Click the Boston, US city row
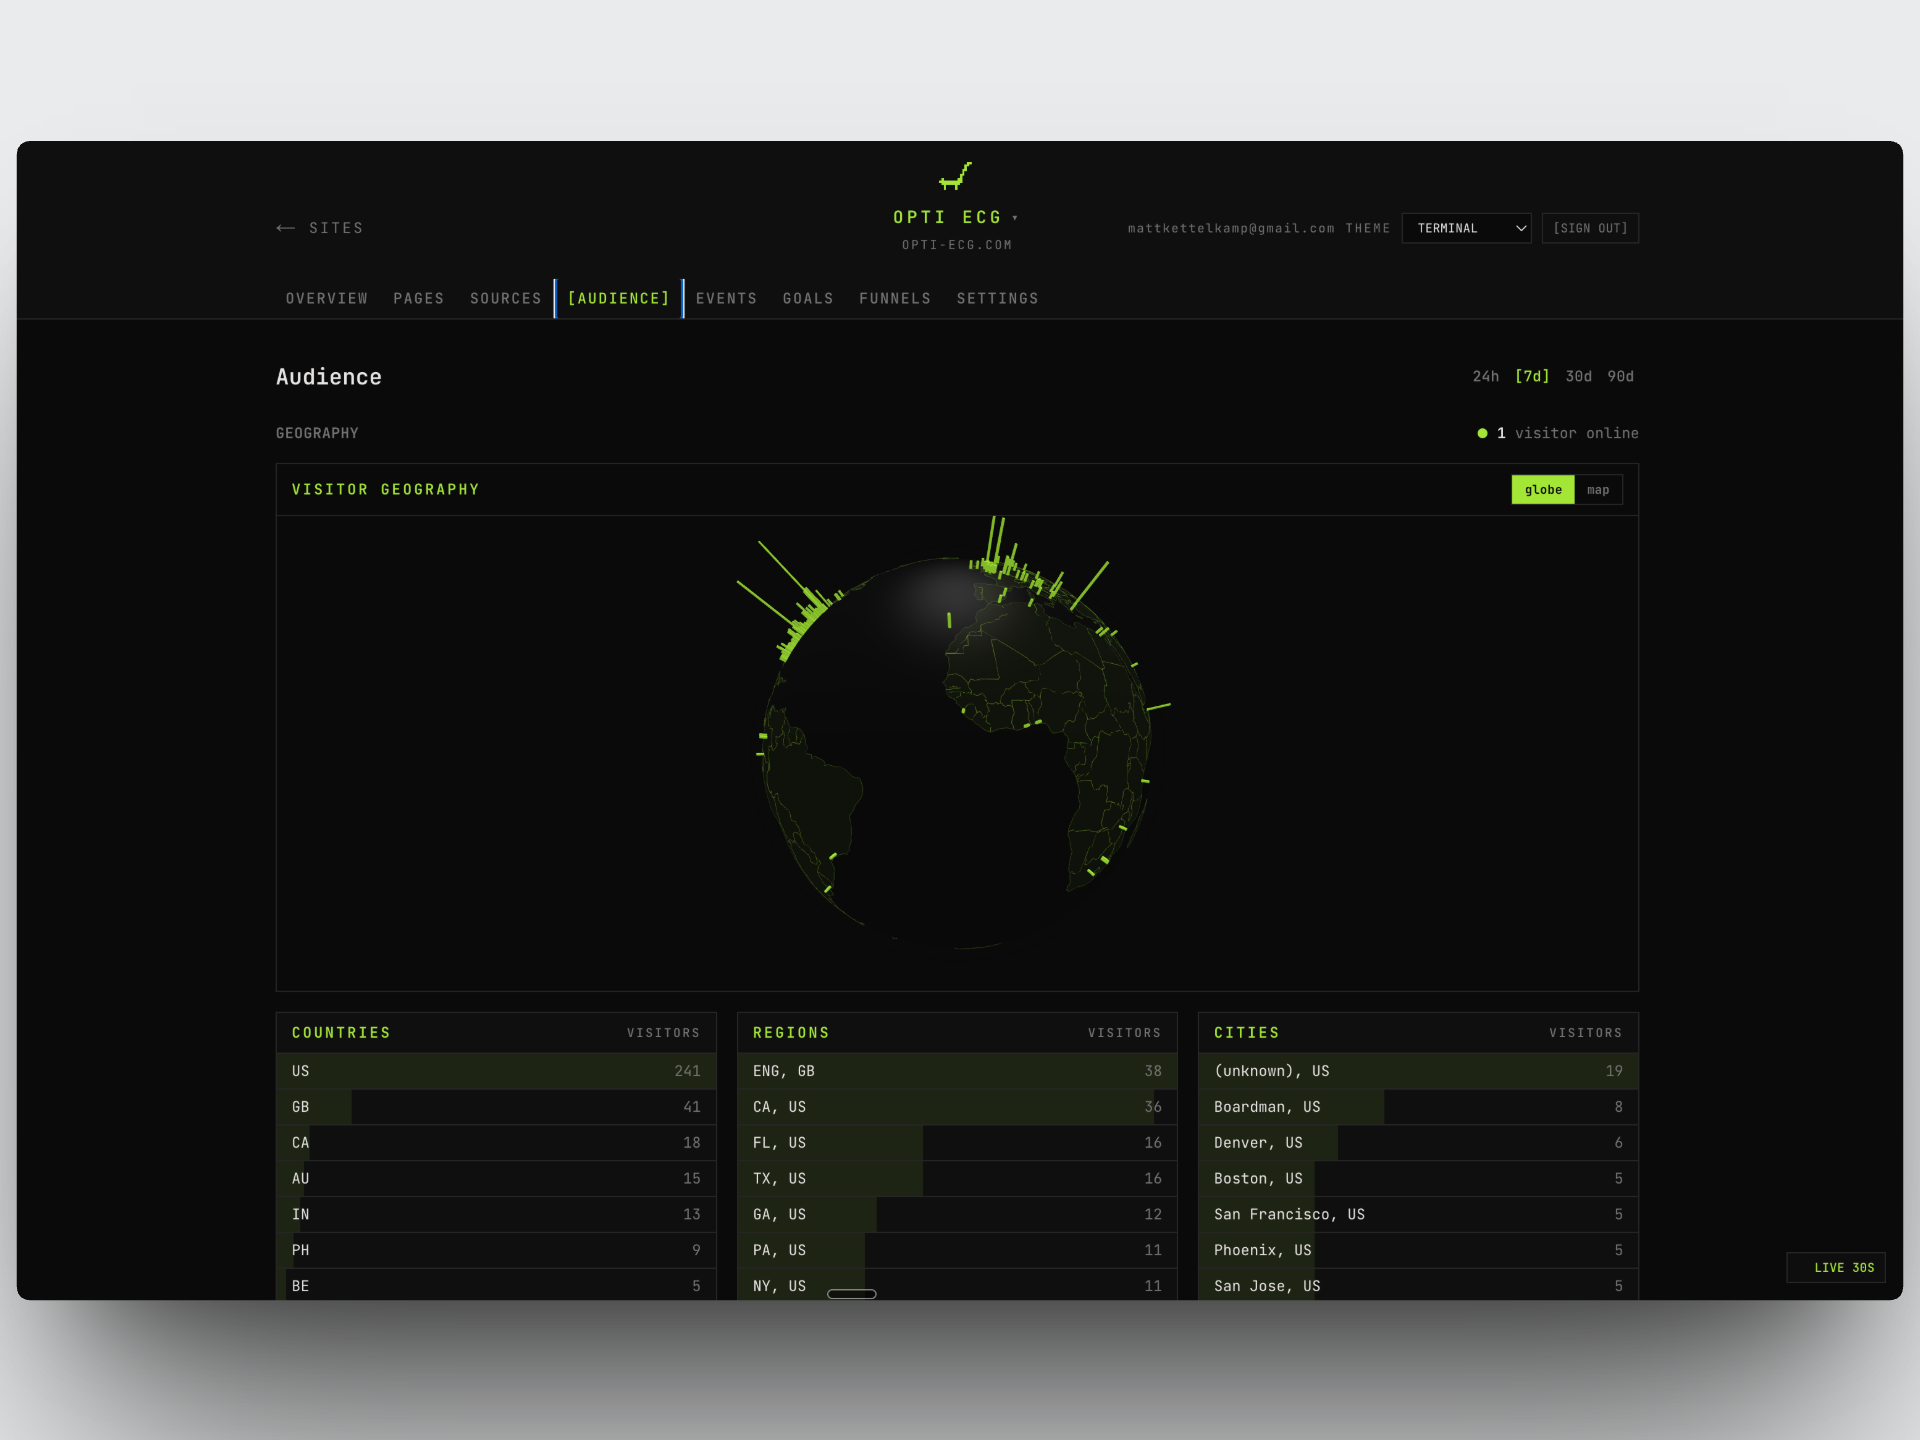The height and width of the screenshot is (1440, 1920). click(x=1418, y=1179)
